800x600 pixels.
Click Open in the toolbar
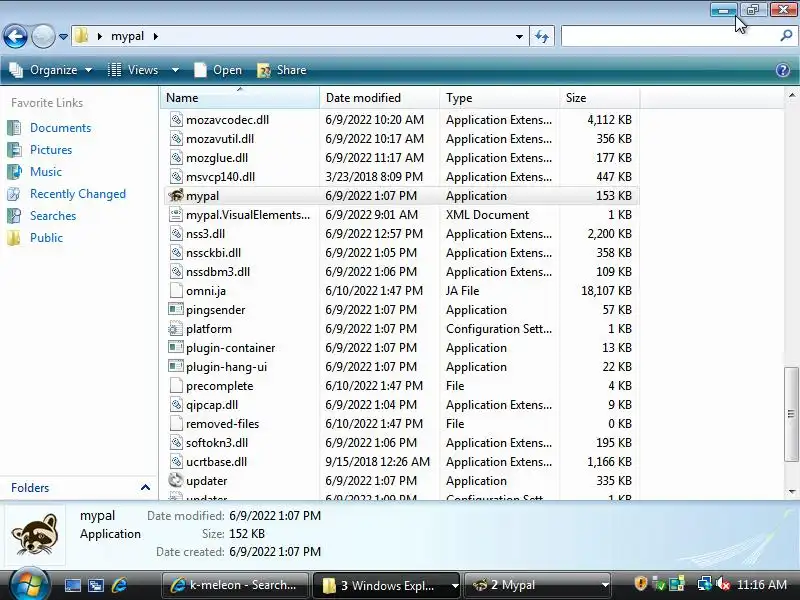click(218, 70)
